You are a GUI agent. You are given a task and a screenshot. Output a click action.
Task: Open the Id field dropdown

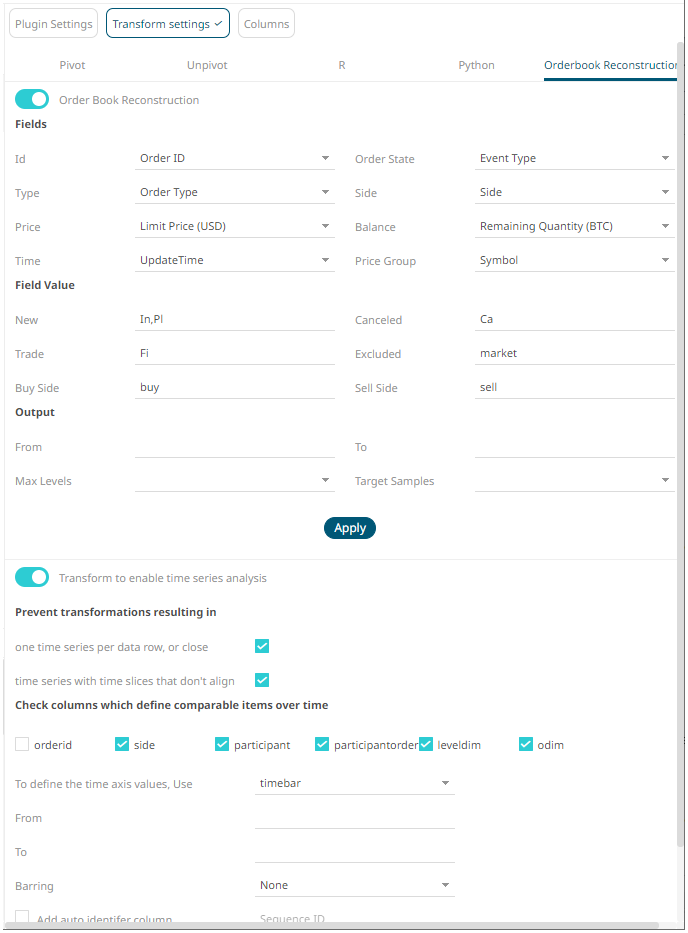click(234, 158)
